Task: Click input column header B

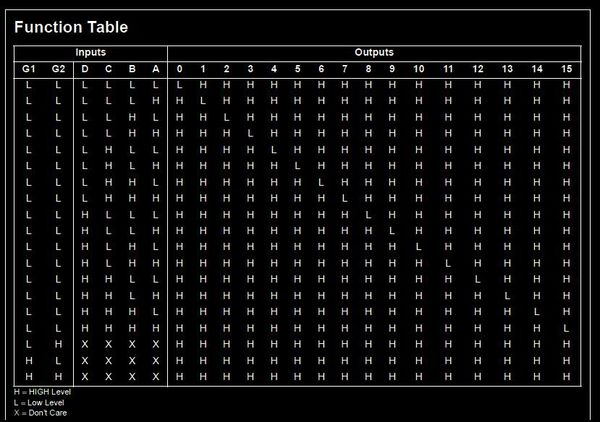Action: coord(132,69)
